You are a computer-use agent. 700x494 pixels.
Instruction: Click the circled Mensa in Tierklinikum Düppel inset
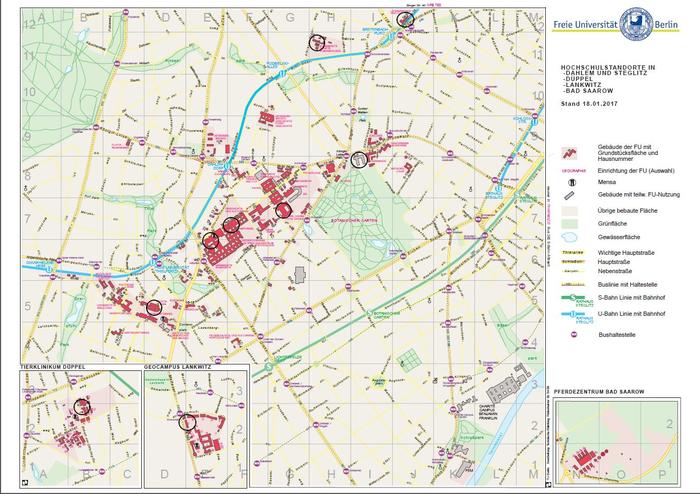[x=82, y=406]
